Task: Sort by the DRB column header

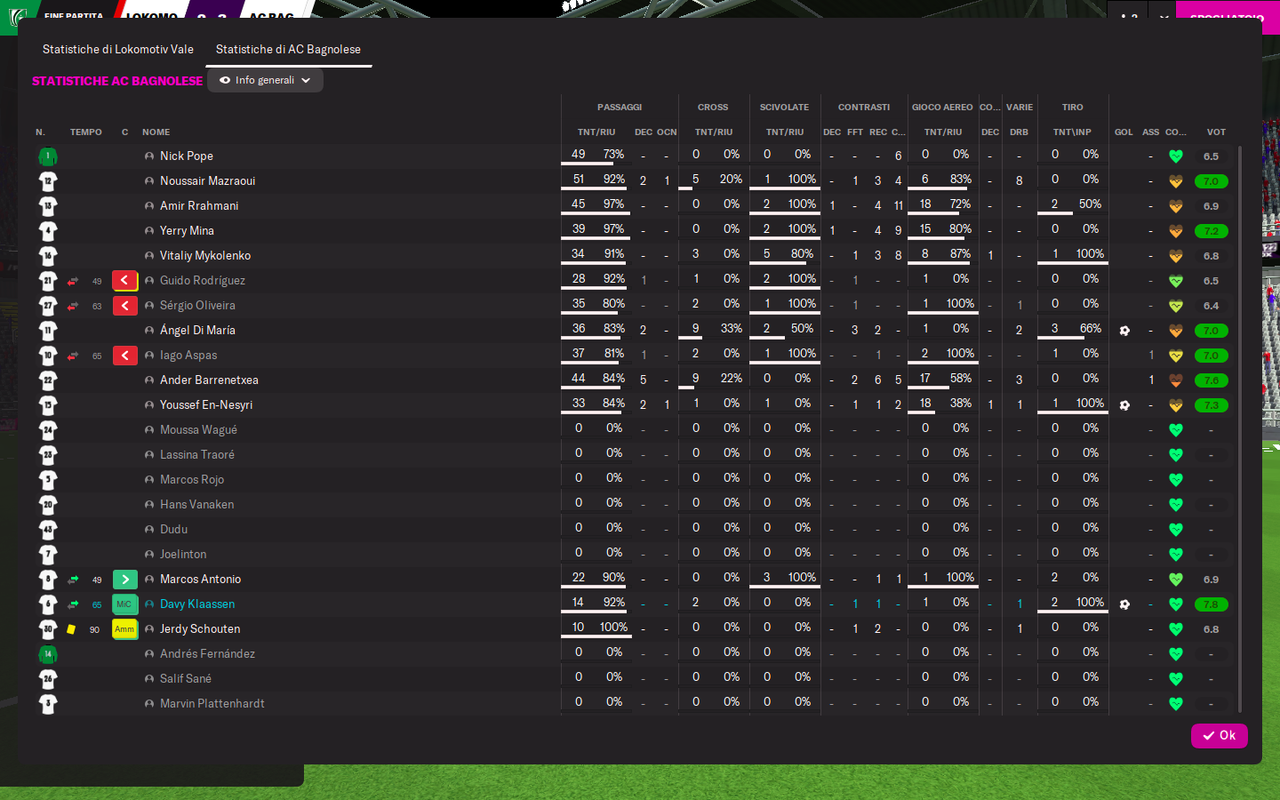Action: (1019, 132)
